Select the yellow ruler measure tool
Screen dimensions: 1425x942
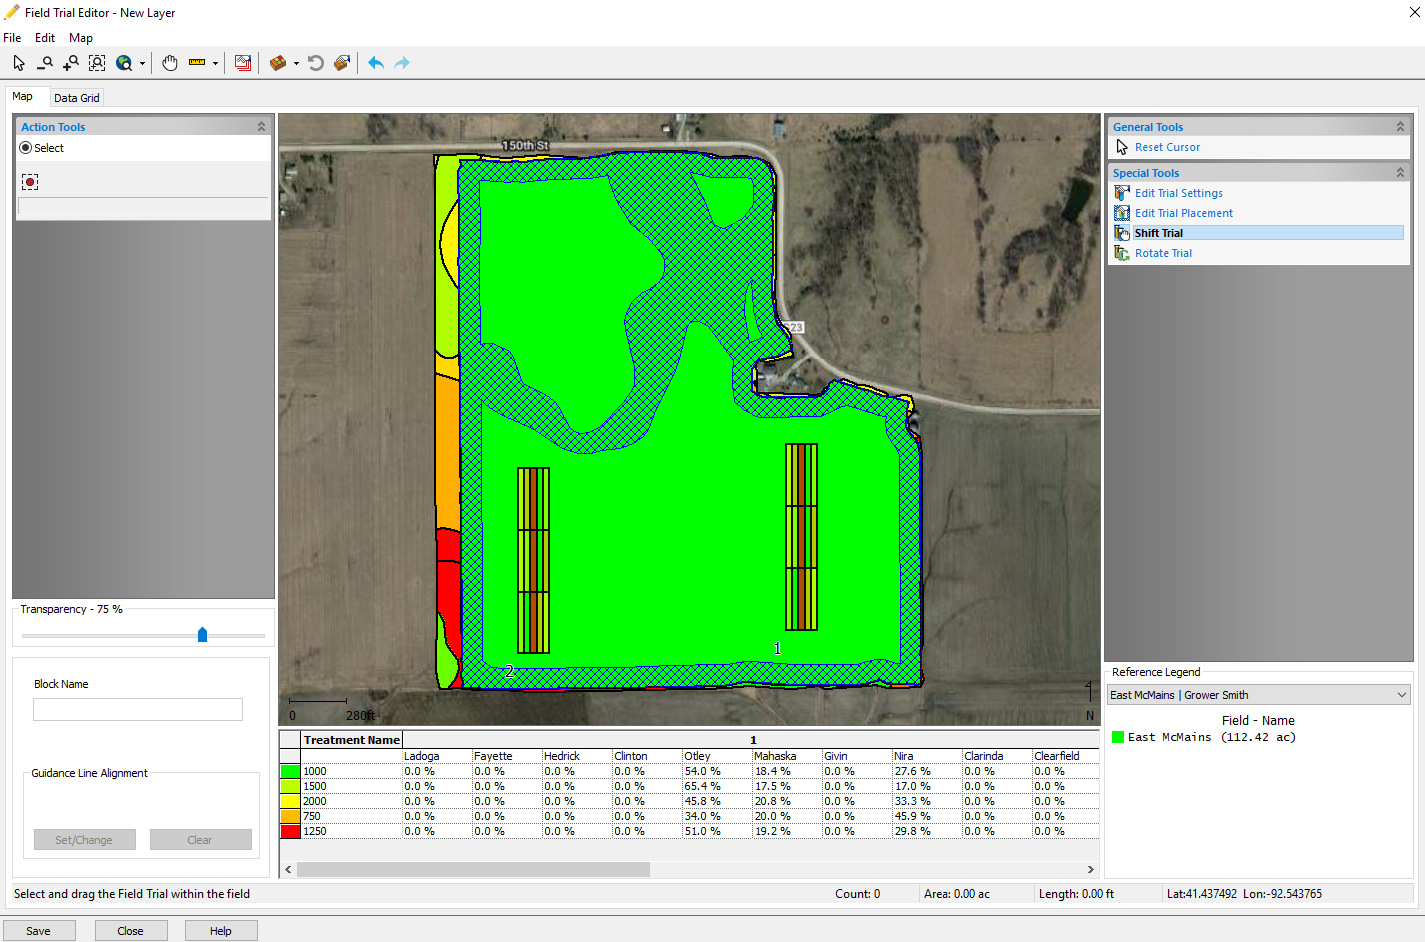(197, 63)
